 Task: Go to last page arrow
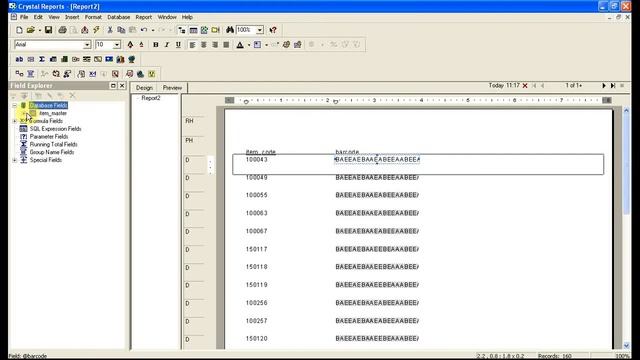(613, 86)
